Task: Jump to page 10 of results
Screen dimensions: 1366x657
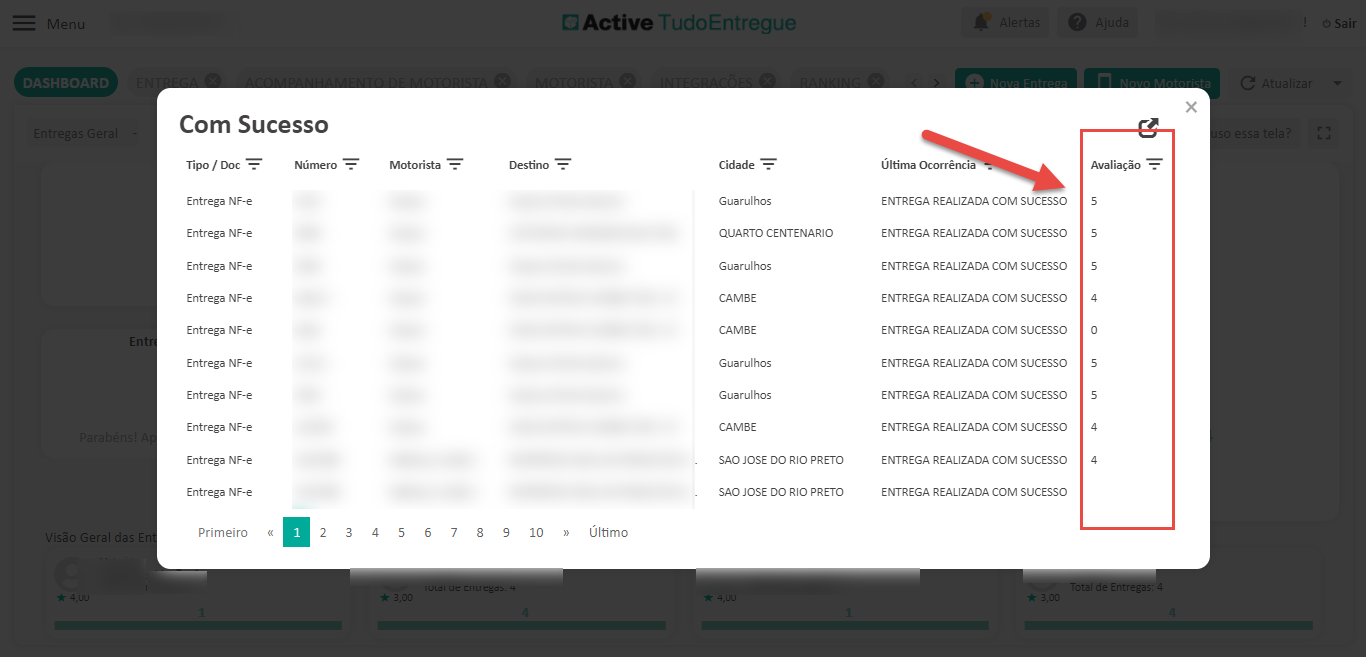Action: click(x=536, y=532)
